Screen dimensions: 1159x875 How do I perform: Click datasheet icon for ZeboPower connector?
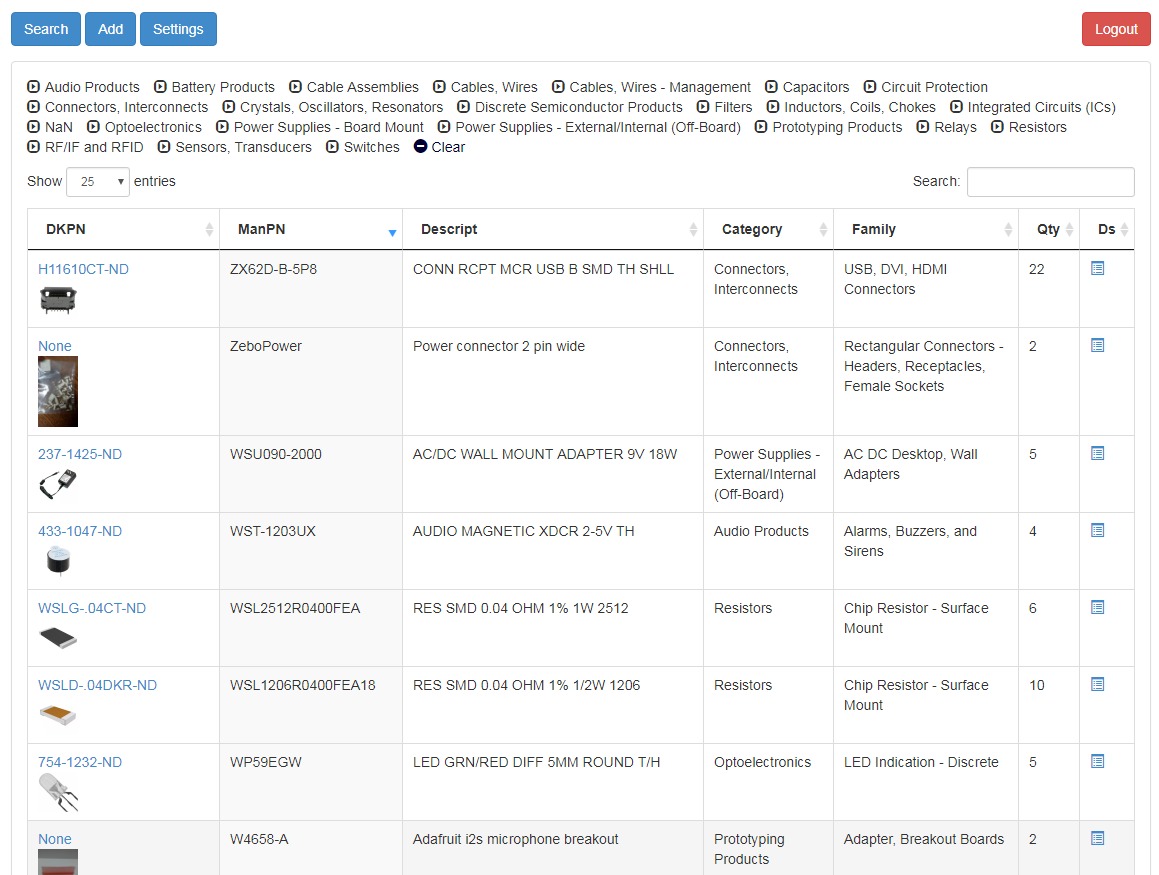tap(1097, 346)
